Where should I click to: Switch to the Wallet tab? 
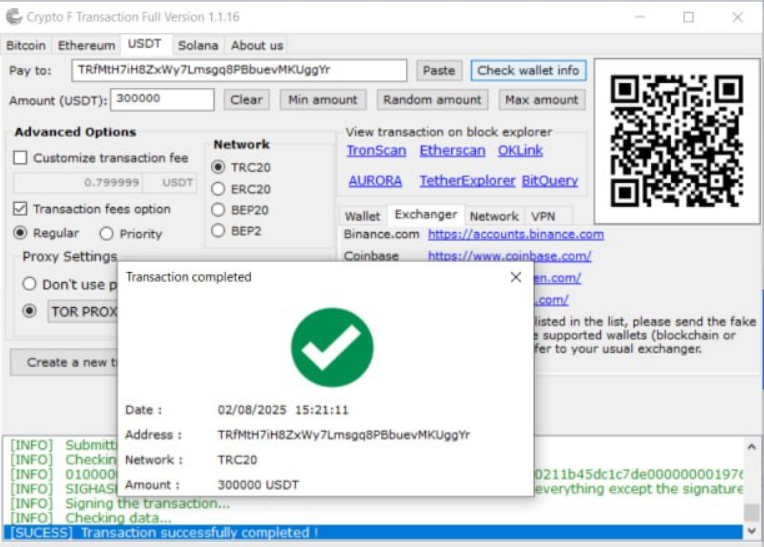pyautogui.click(x=362, y=216)
